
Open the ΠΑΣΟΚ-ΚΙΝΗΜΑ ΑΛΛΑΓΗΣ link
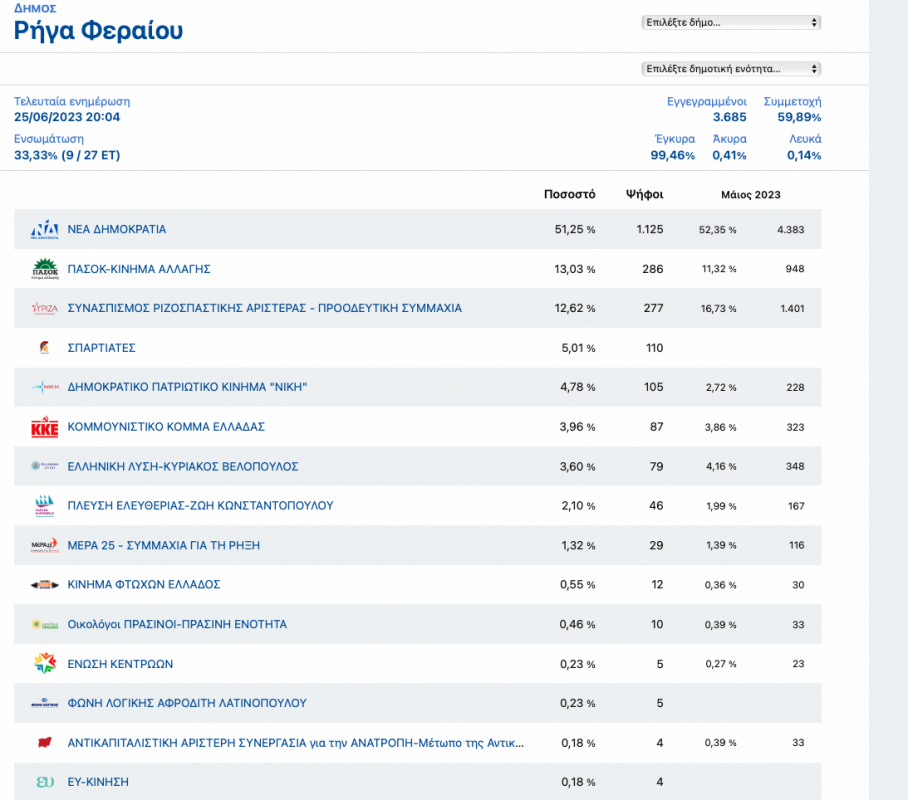tap(139, 269)
